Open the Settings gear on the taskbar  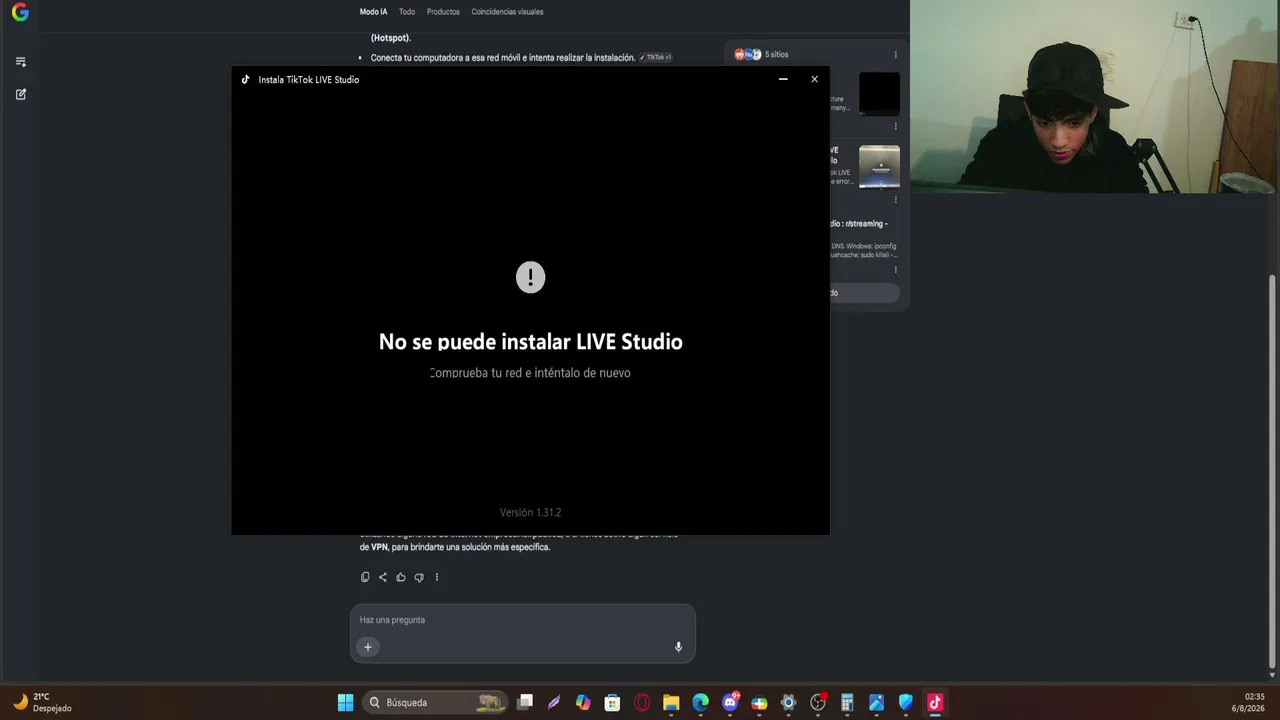coord(788,702)
